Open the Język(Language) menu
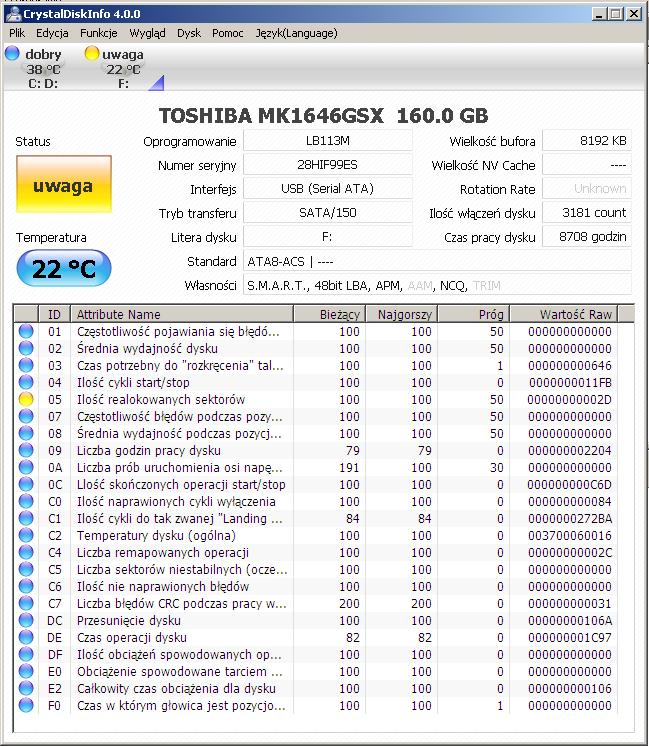The image size is (649, 746). pos(296,33)
